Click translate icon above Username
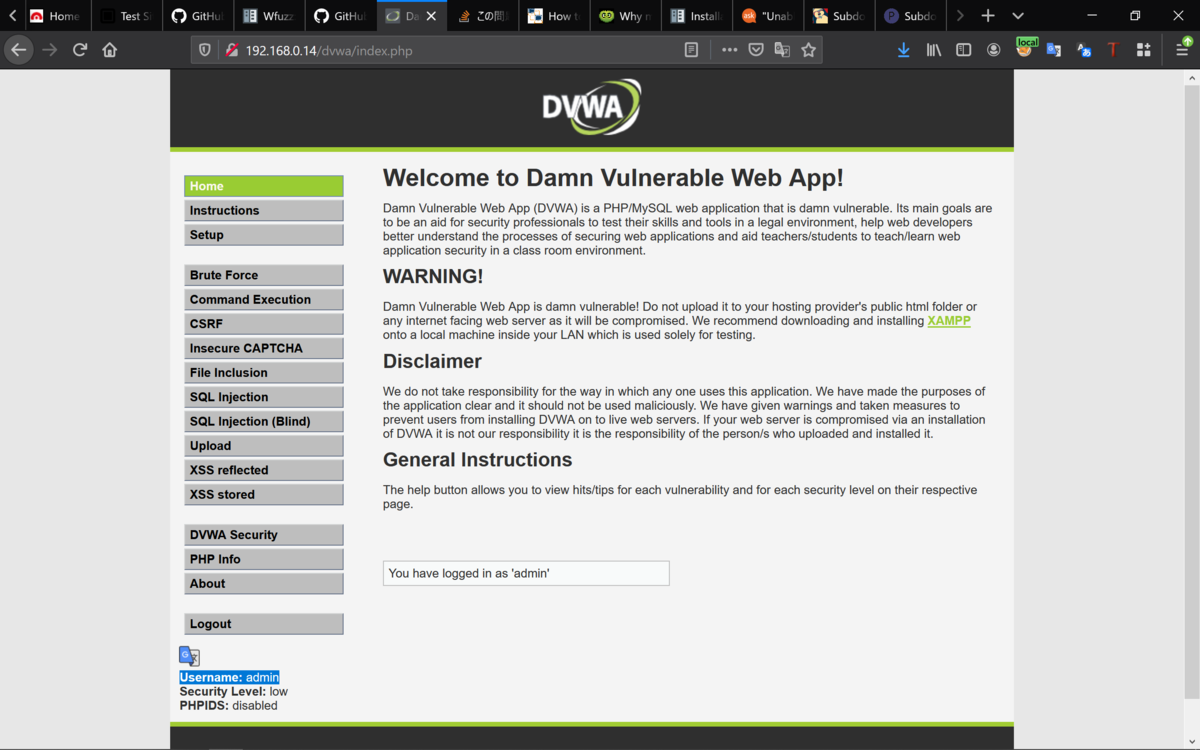1200x750 pixels. pos(189,656)
